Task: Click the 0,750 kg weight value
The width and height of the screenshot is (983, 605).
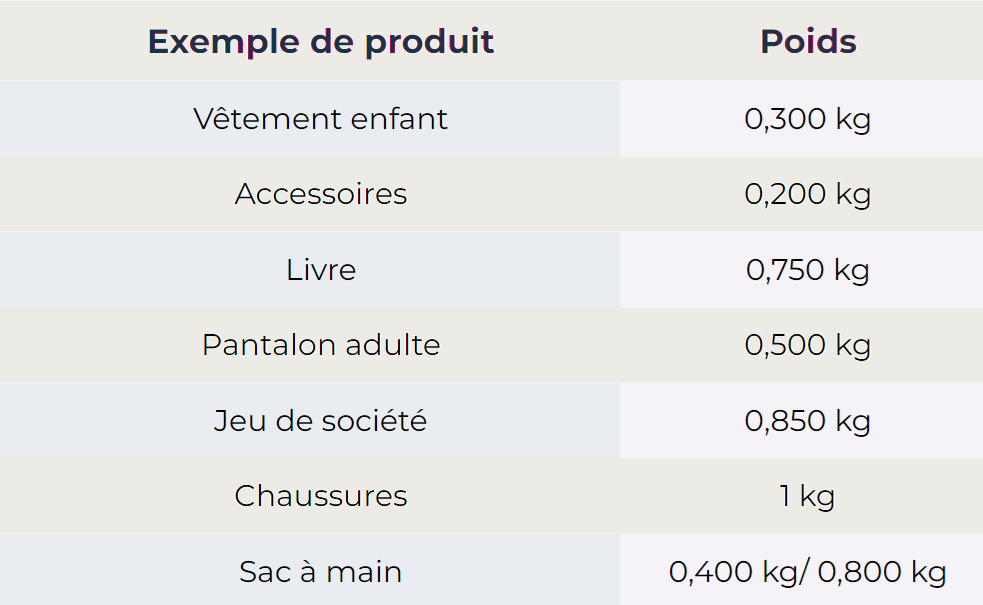Action: (x=807, y=270)
